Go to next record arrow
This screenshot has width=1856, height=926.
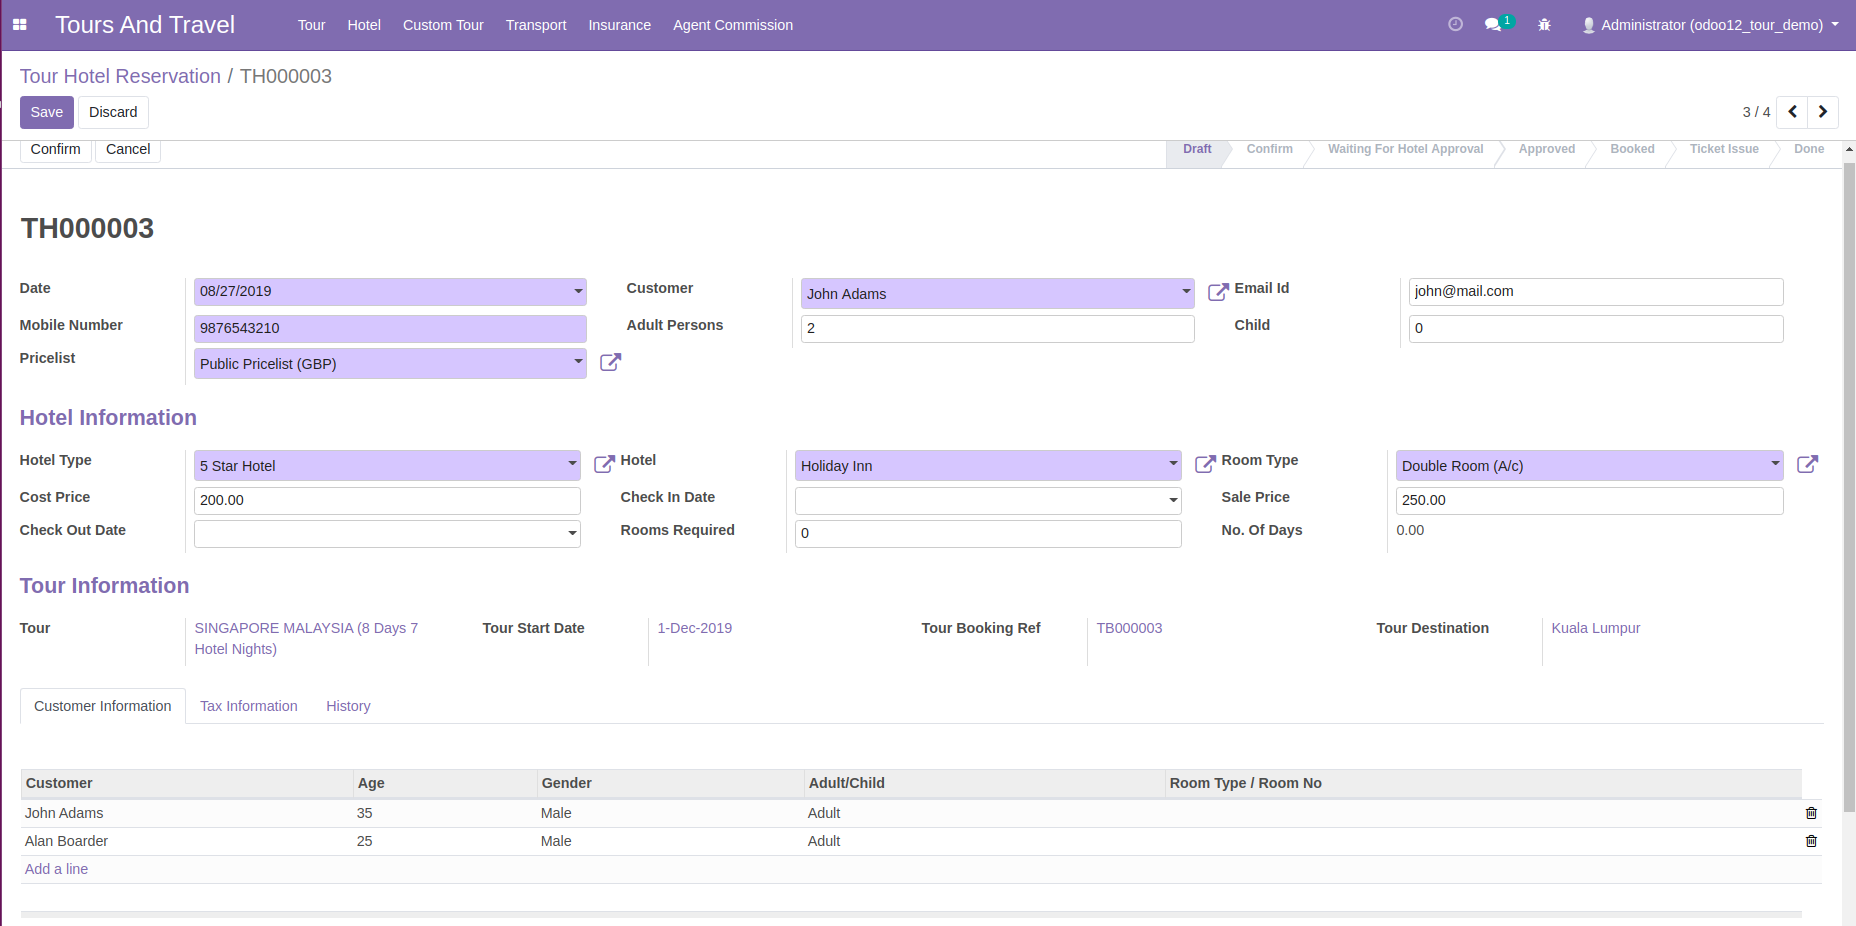[1823, 112]
